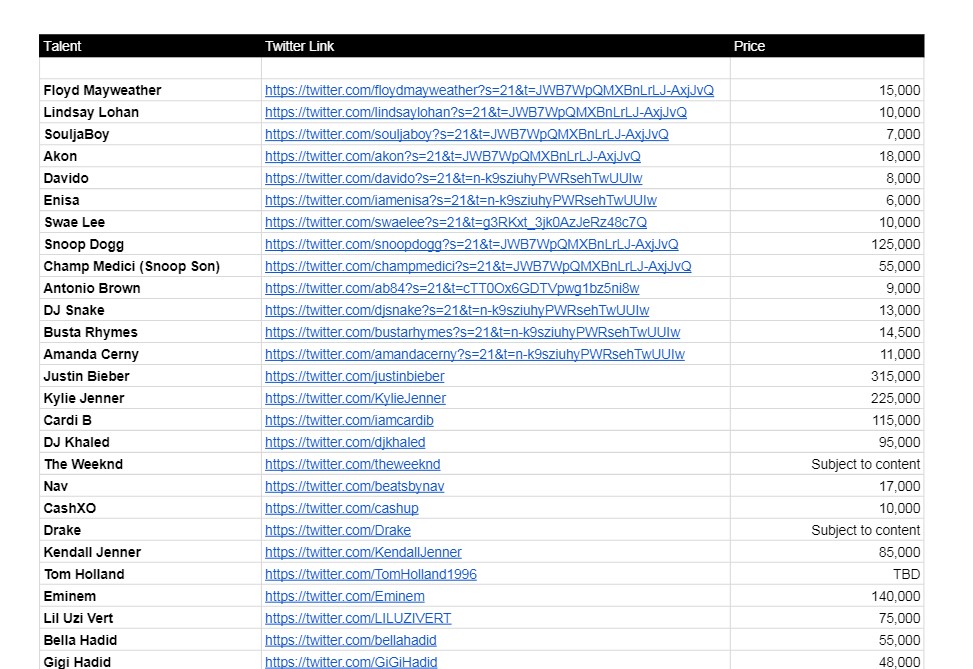Screen dimensions: 973x669
Task: Select the Amanda Cerny name cell
Action: pyautogui.click(x=151, y=354)
